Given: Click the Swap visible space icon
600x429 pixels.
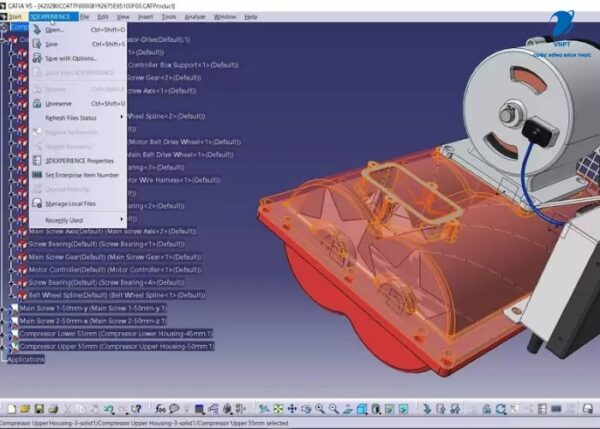Looking at the screenshot, I should point(403,409).
